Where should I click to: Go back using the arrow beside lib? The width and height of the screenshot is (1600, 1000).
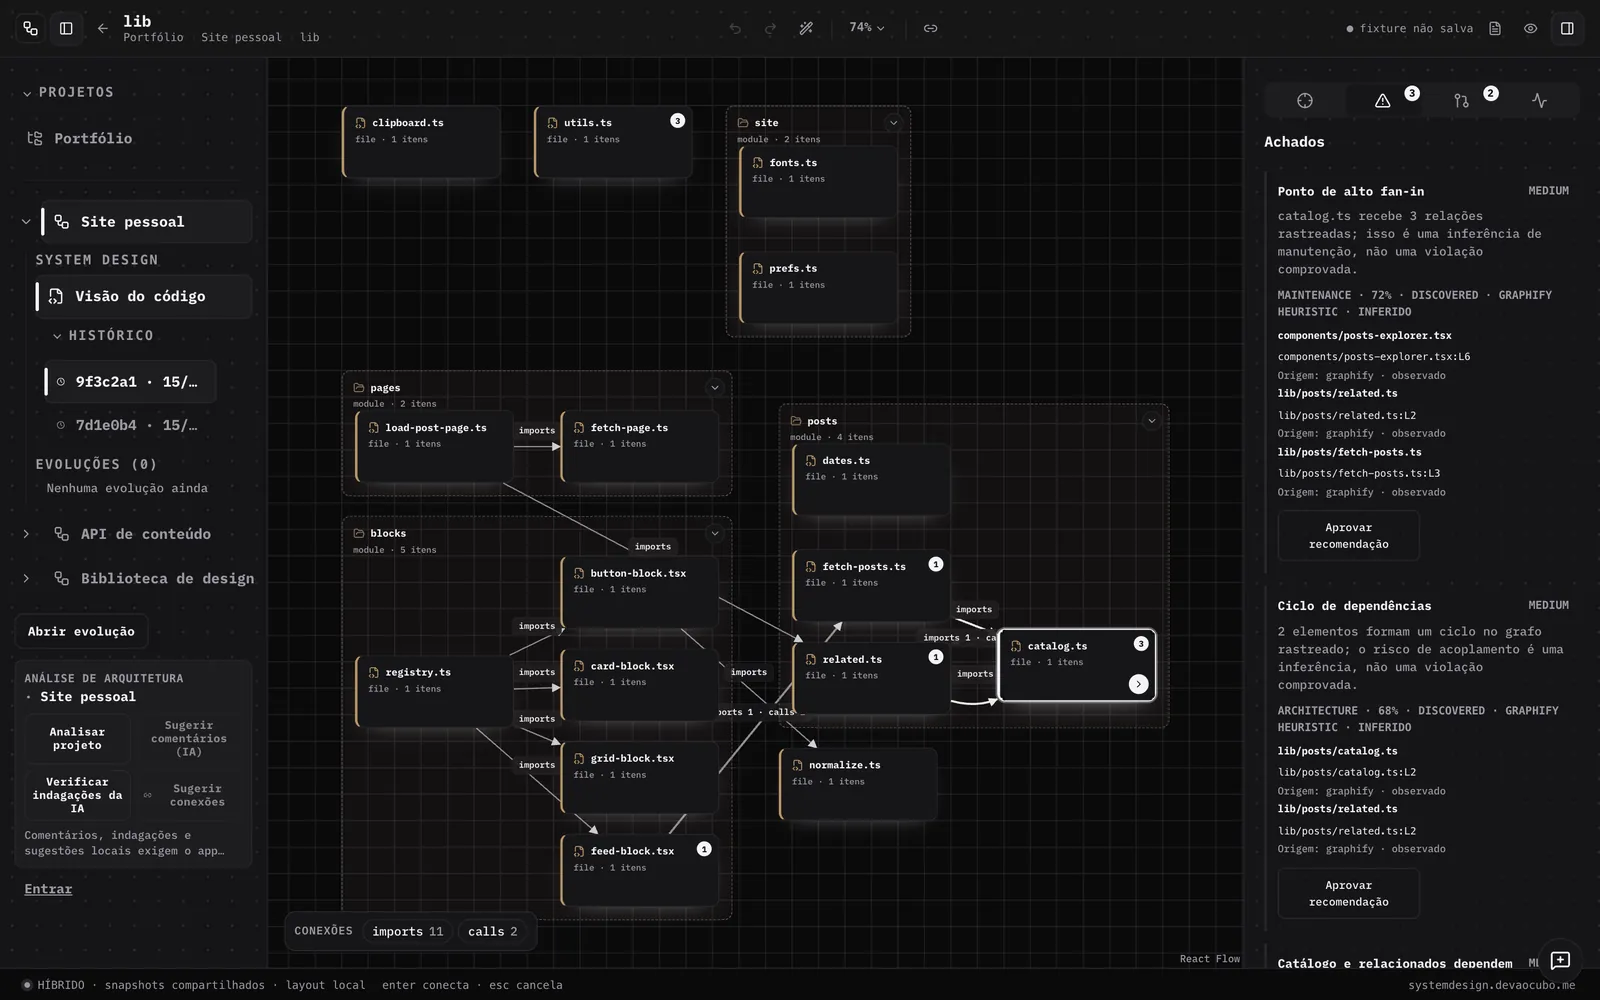(x=102, y=29)
